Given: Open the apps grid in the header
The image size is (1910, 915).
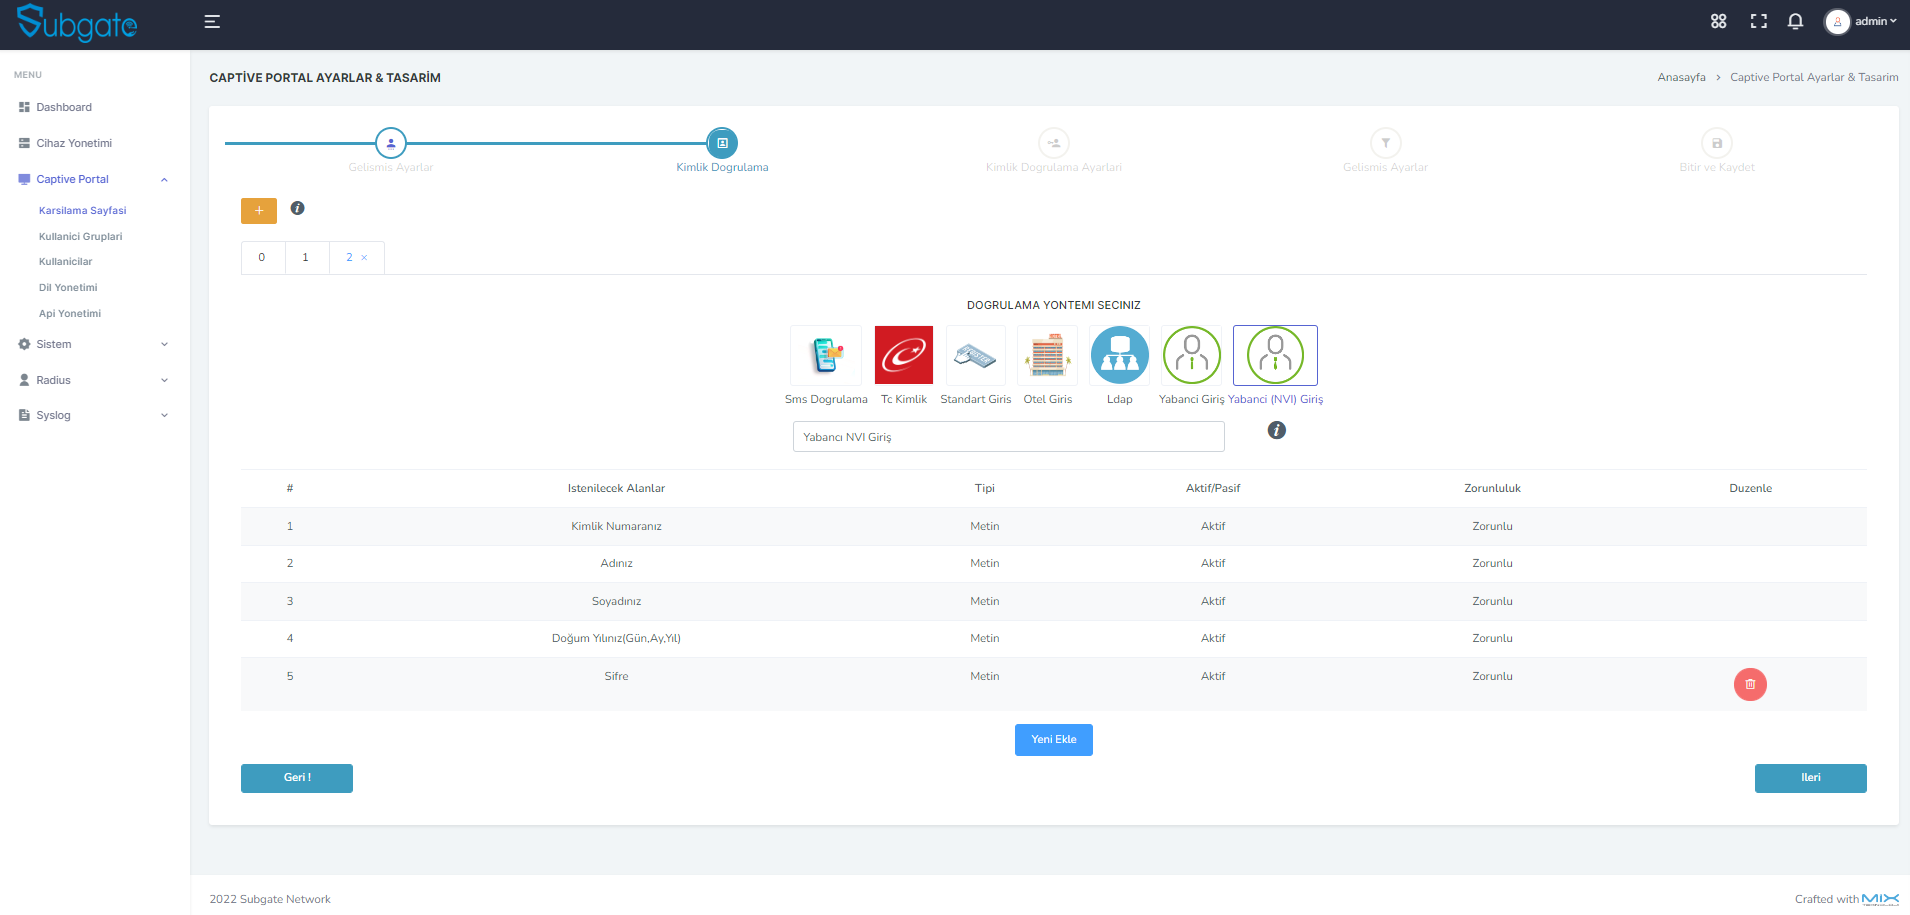Looking at the screenshot, I should [x=1719, y=20].
